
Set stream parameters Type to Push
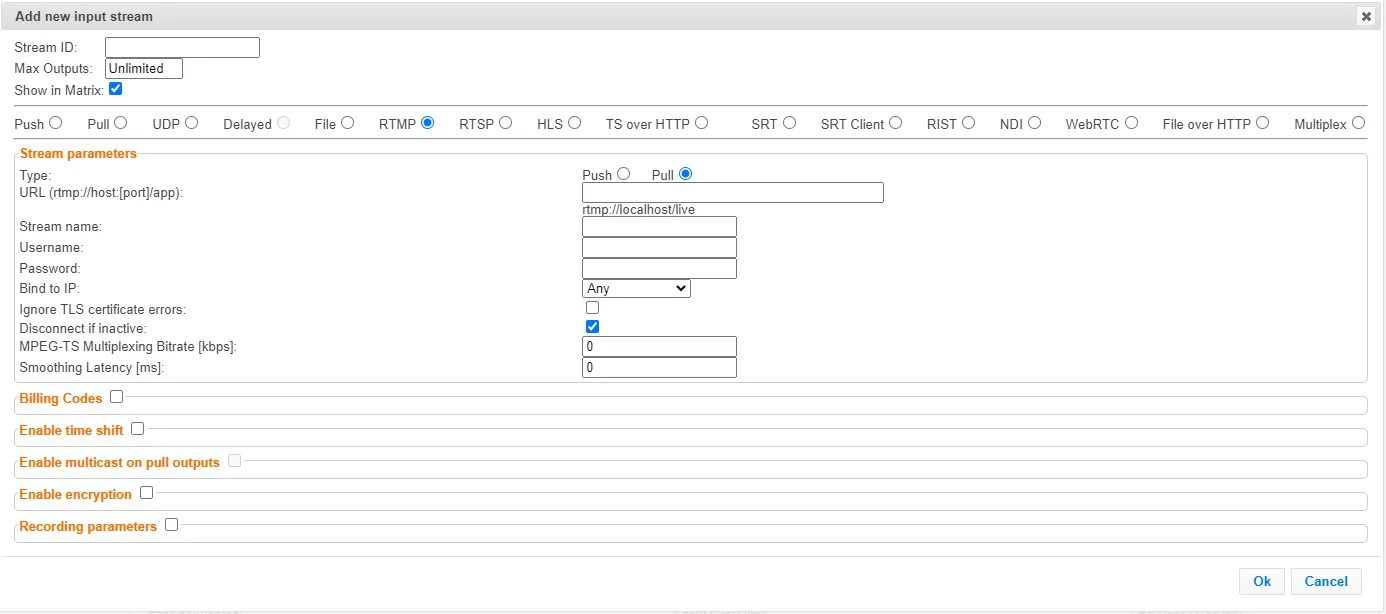[x=623, y=174]
